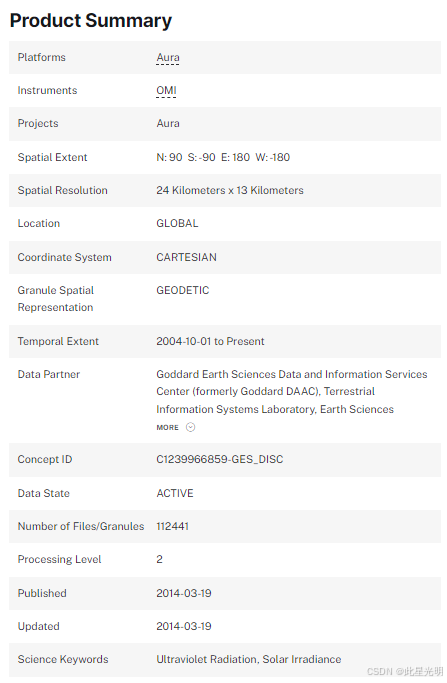
Task: Click the CARTESIAN coordinate system value
Action: pyautogui.click(x=186, y=257)
